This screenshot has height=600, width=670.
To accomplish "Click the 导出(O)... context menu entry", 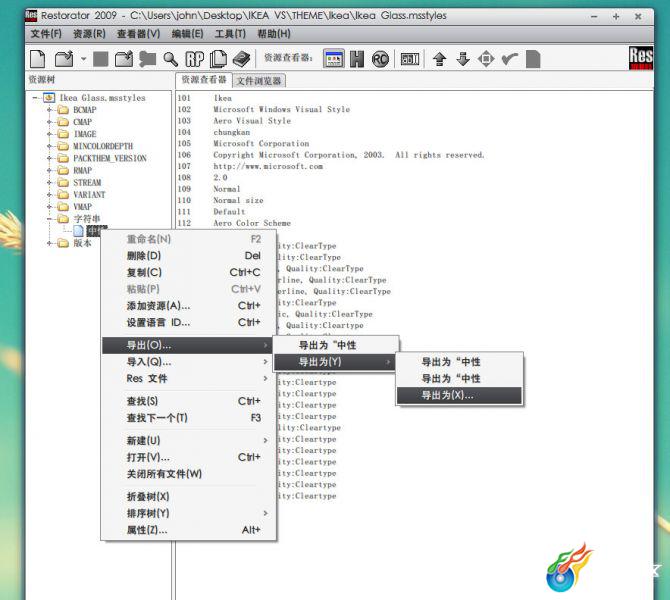I will tap(187, 345).
